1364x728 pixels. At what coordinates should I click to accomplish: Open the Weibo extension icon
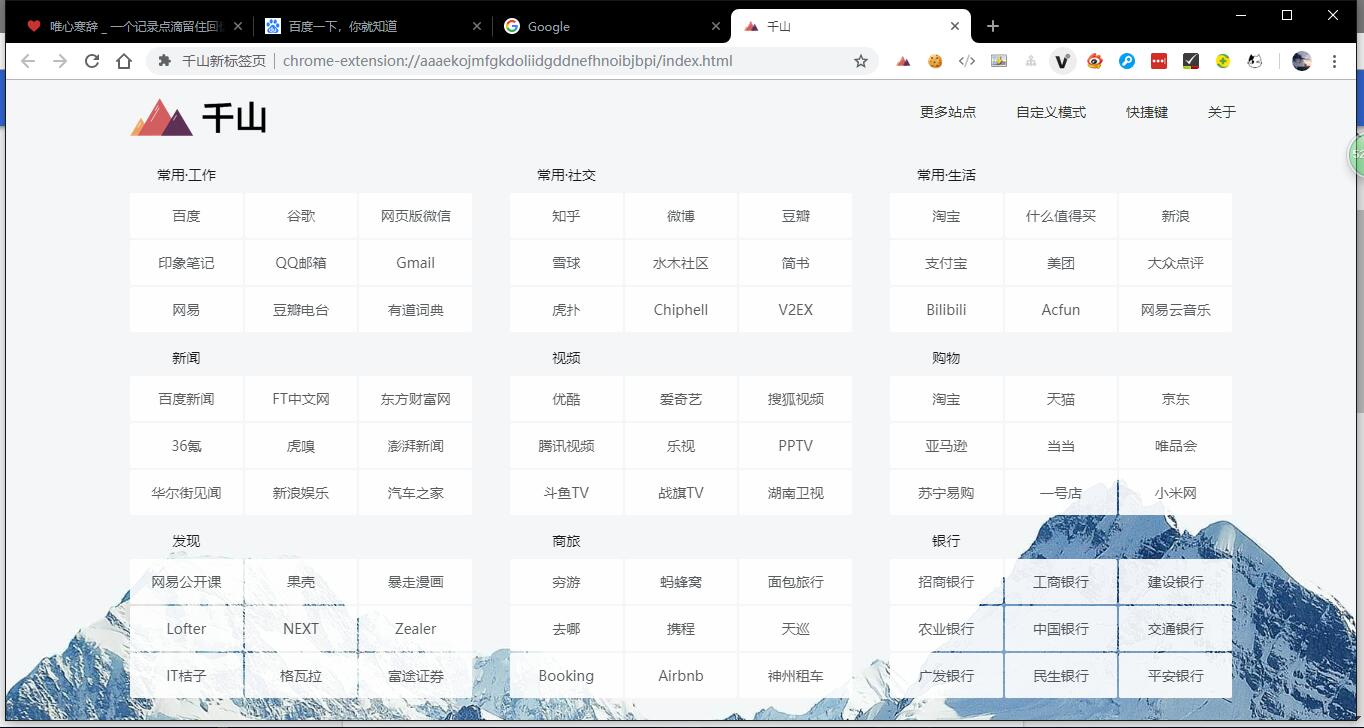(x=1095, y=61)
